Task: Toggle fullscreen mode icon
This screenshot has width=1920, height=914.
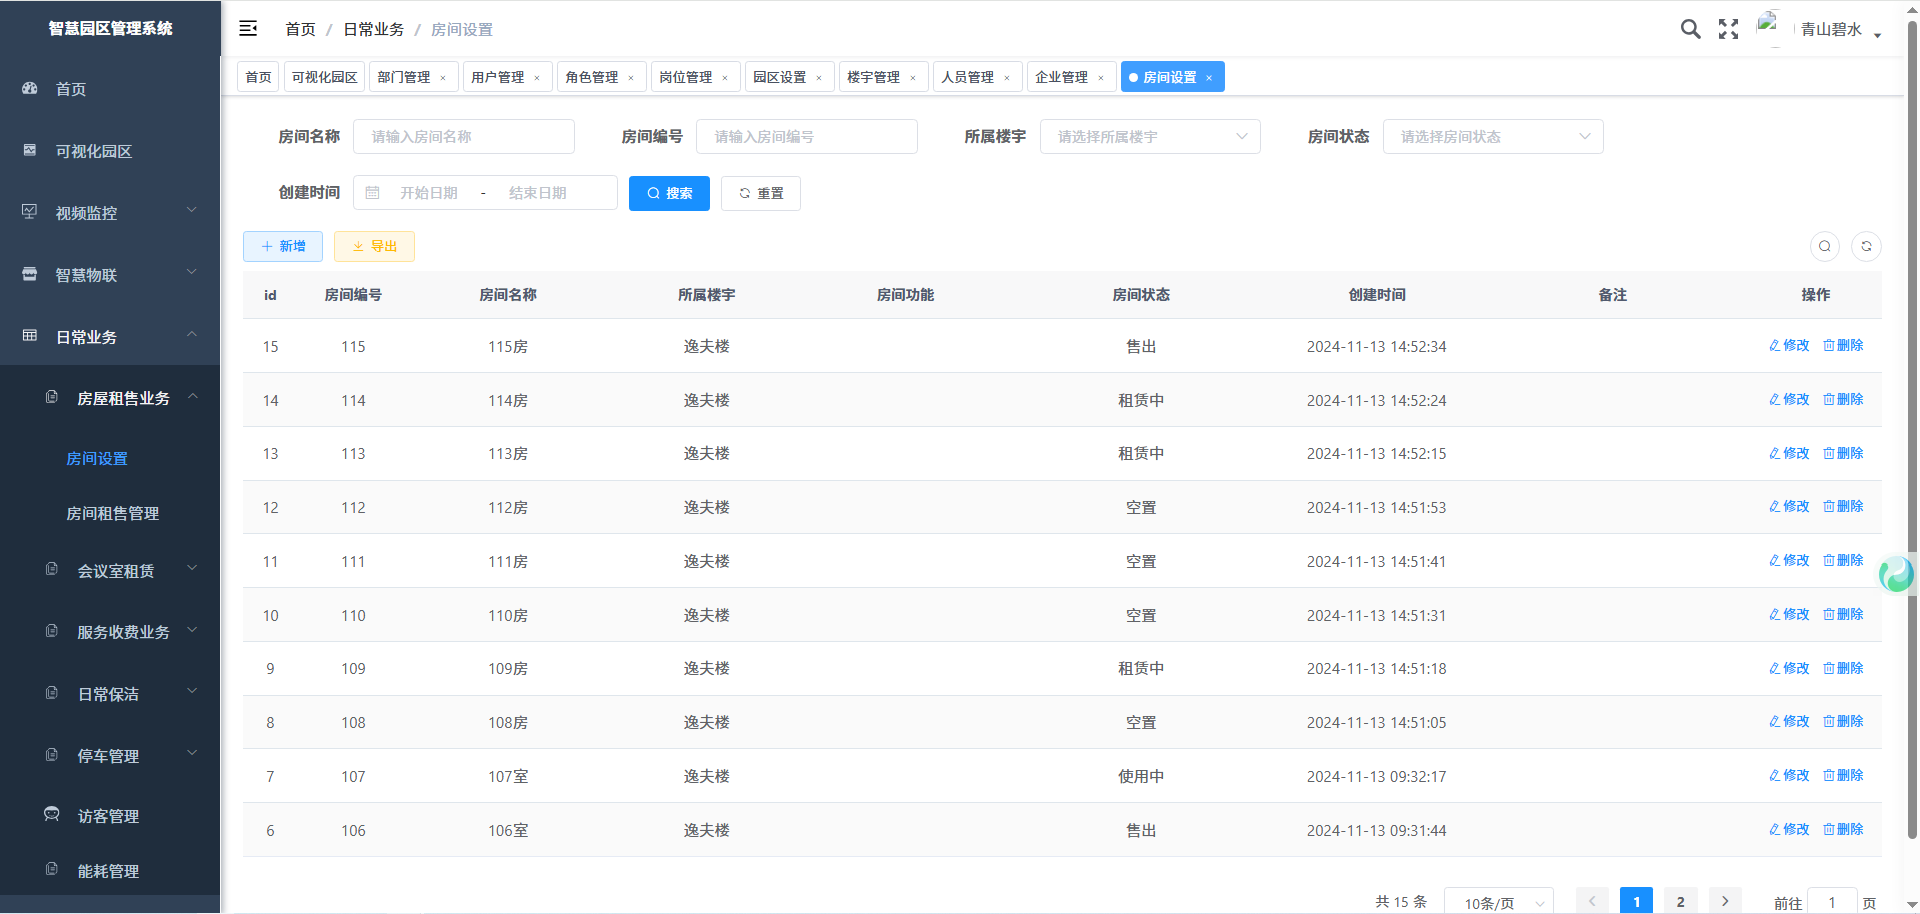Action: (1728, 29)
